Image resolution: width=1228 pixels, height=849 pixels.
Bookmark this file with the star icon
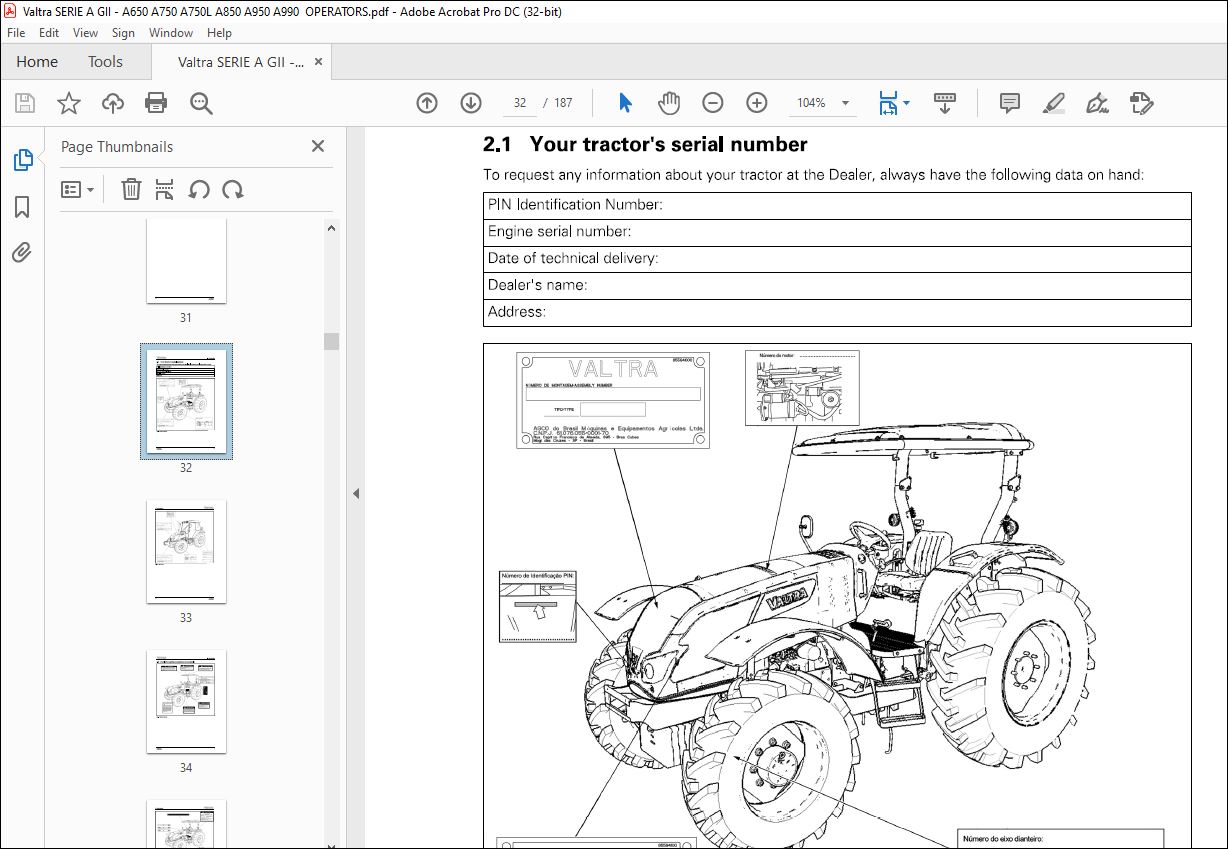pos(69,103)
